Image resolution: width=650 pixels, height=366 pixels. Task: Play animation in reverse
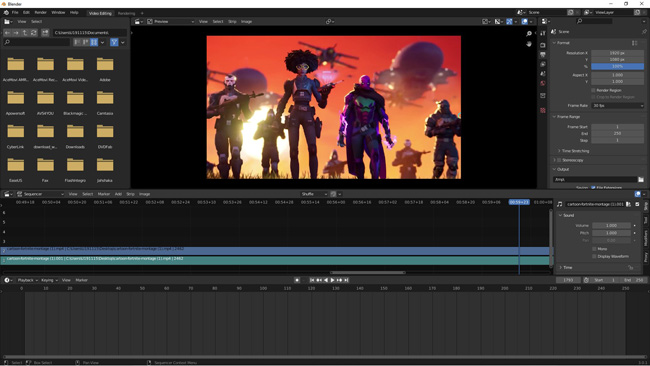325,280
